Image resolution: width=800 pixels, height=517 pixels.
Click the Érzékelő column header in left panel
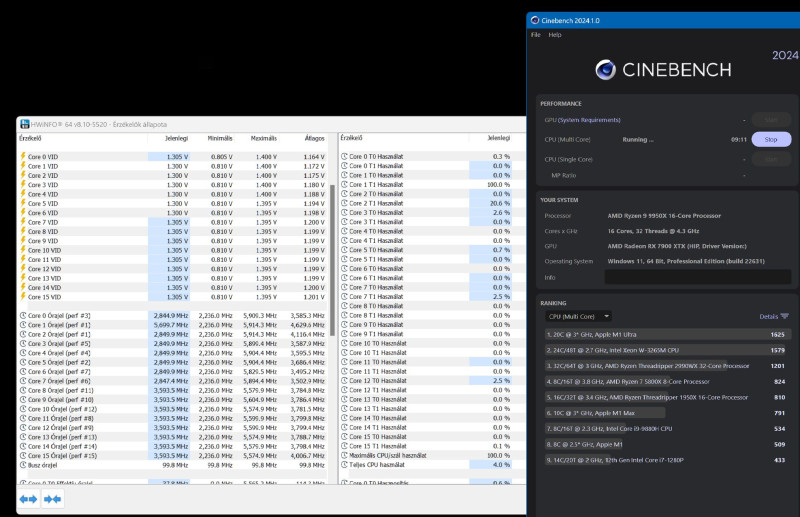[31, 138]
